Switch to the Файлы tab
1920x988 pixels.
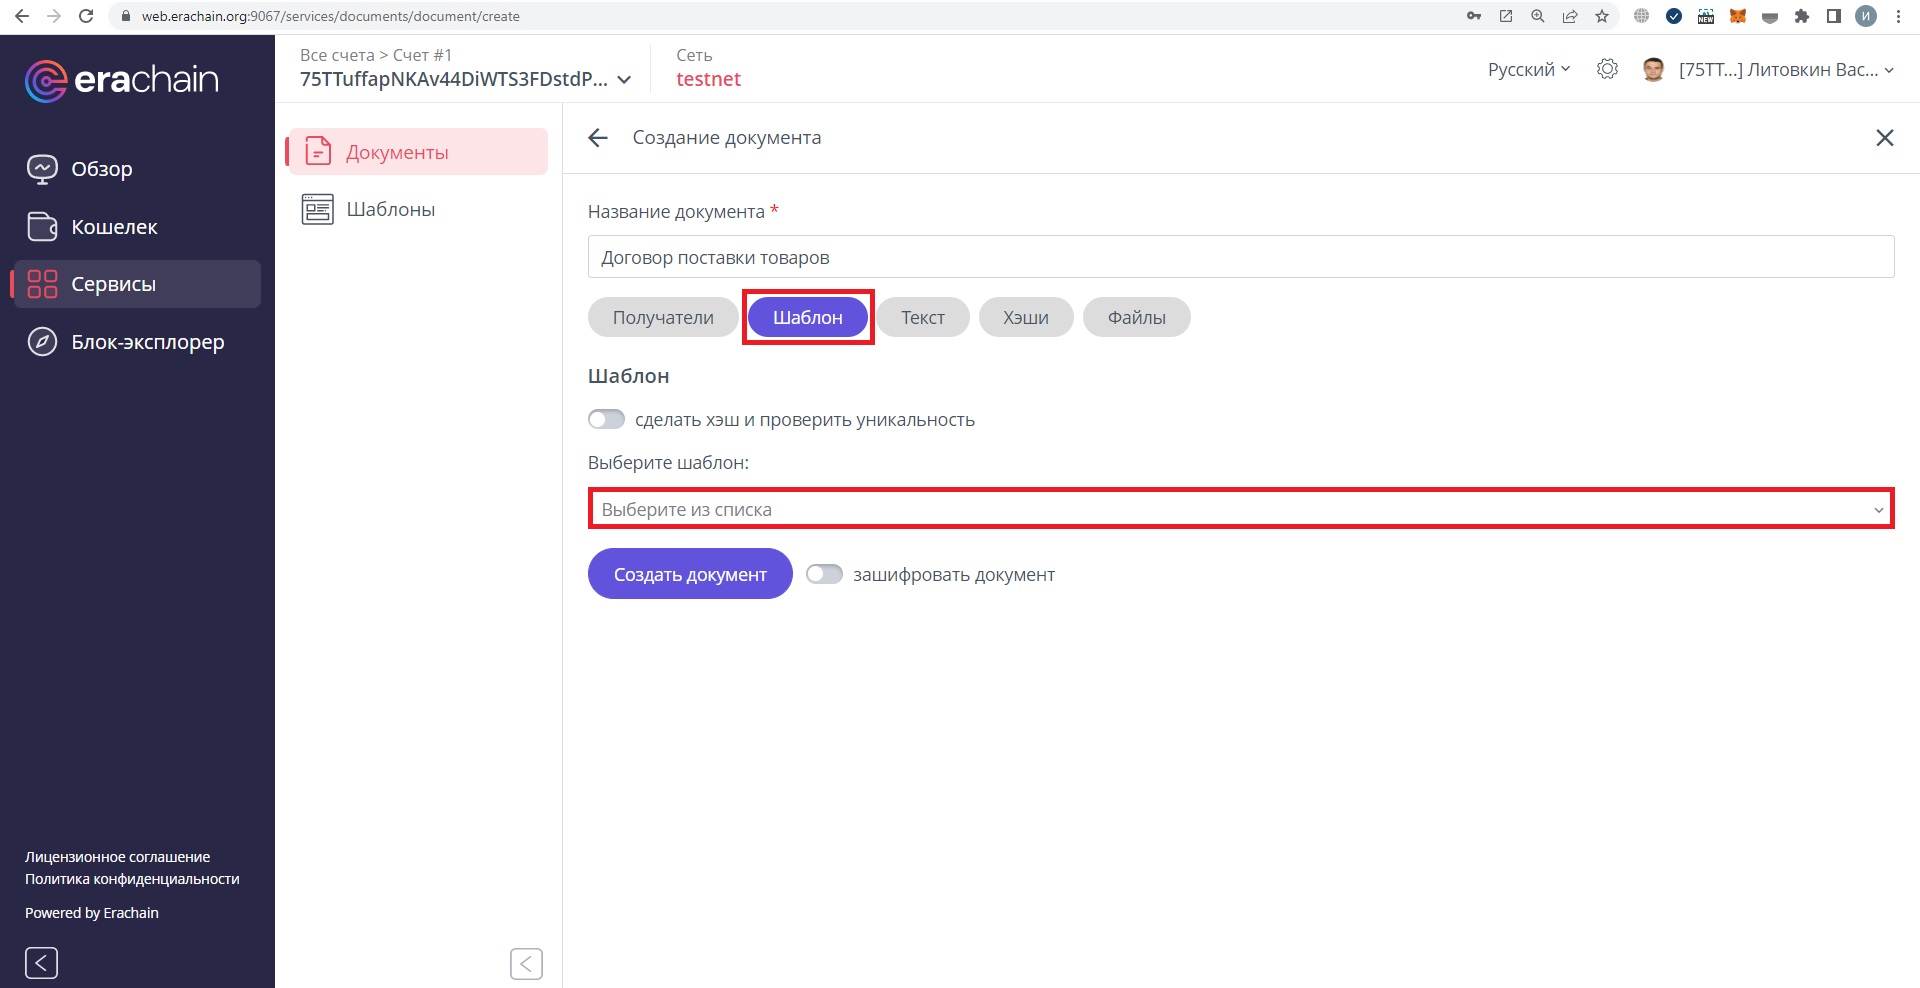[1136, 318]
